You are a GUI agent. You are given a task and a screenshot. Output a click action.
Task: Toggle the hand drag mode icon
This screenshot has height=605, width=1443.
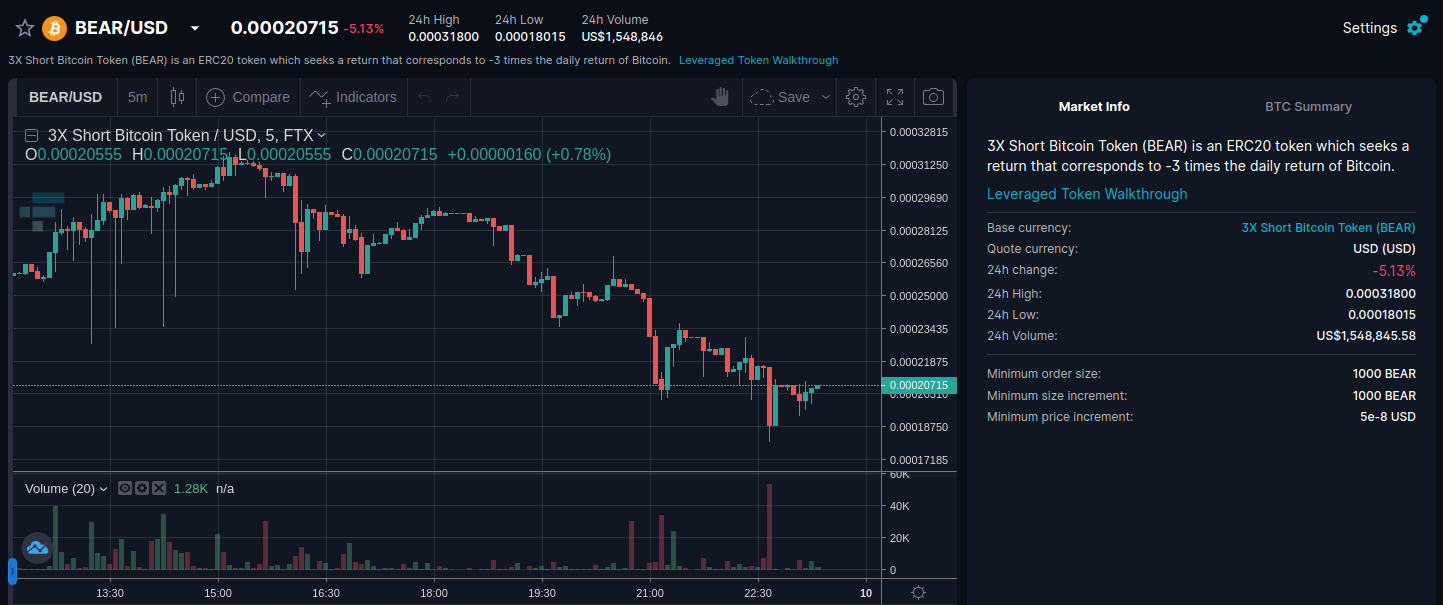[720, 97]
